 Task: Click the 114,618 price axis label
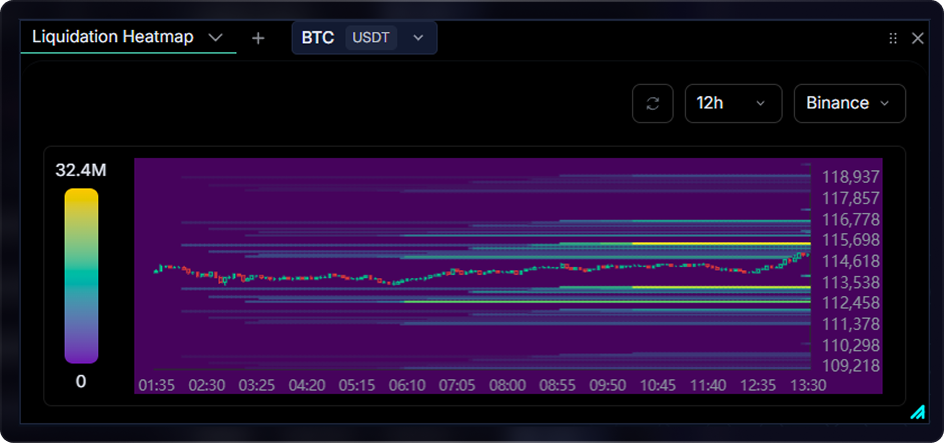pos(851,261)
